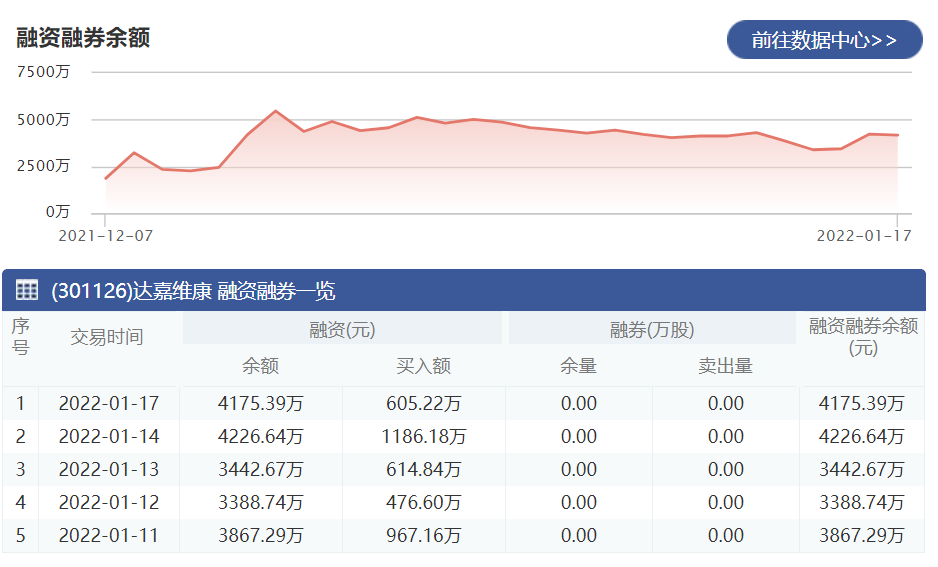Image resolution: width=938 pixels, height=567 pixels.
Task: Click the 2021-12-07 date label on chart
Action: point(106,236)
